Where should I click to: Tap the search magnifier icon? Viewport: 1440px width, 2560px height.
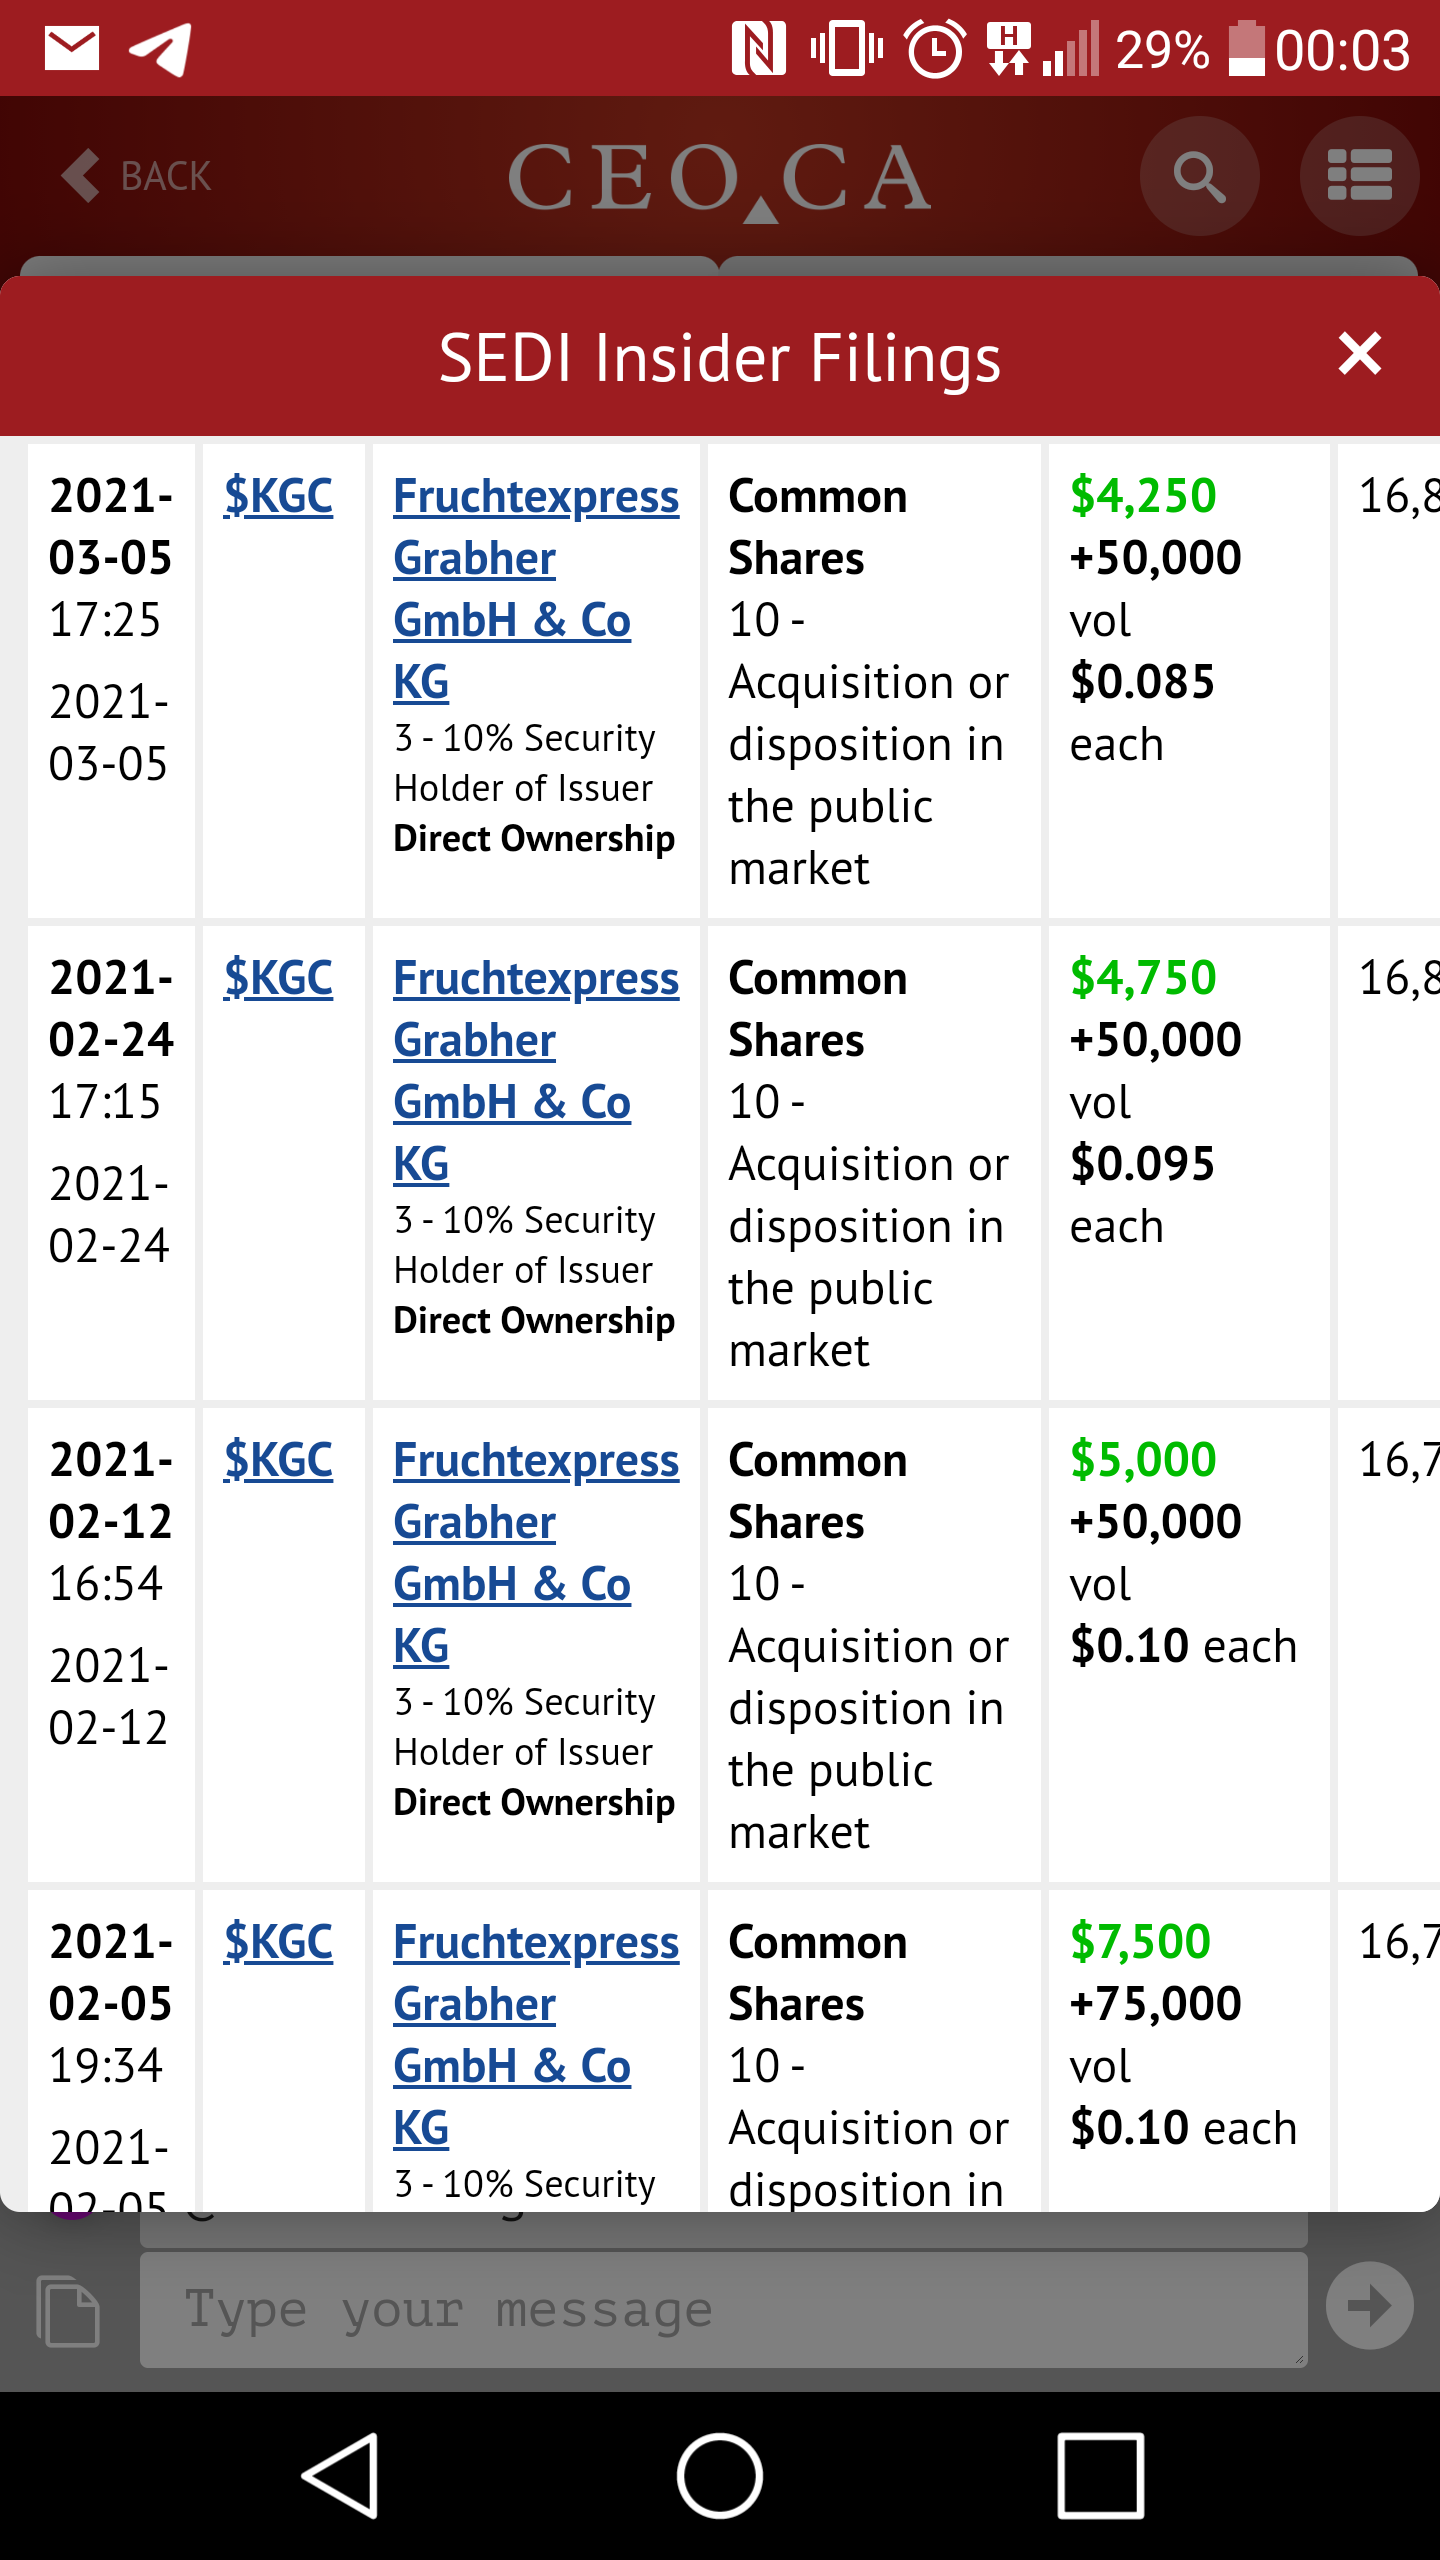[1199, 177]
